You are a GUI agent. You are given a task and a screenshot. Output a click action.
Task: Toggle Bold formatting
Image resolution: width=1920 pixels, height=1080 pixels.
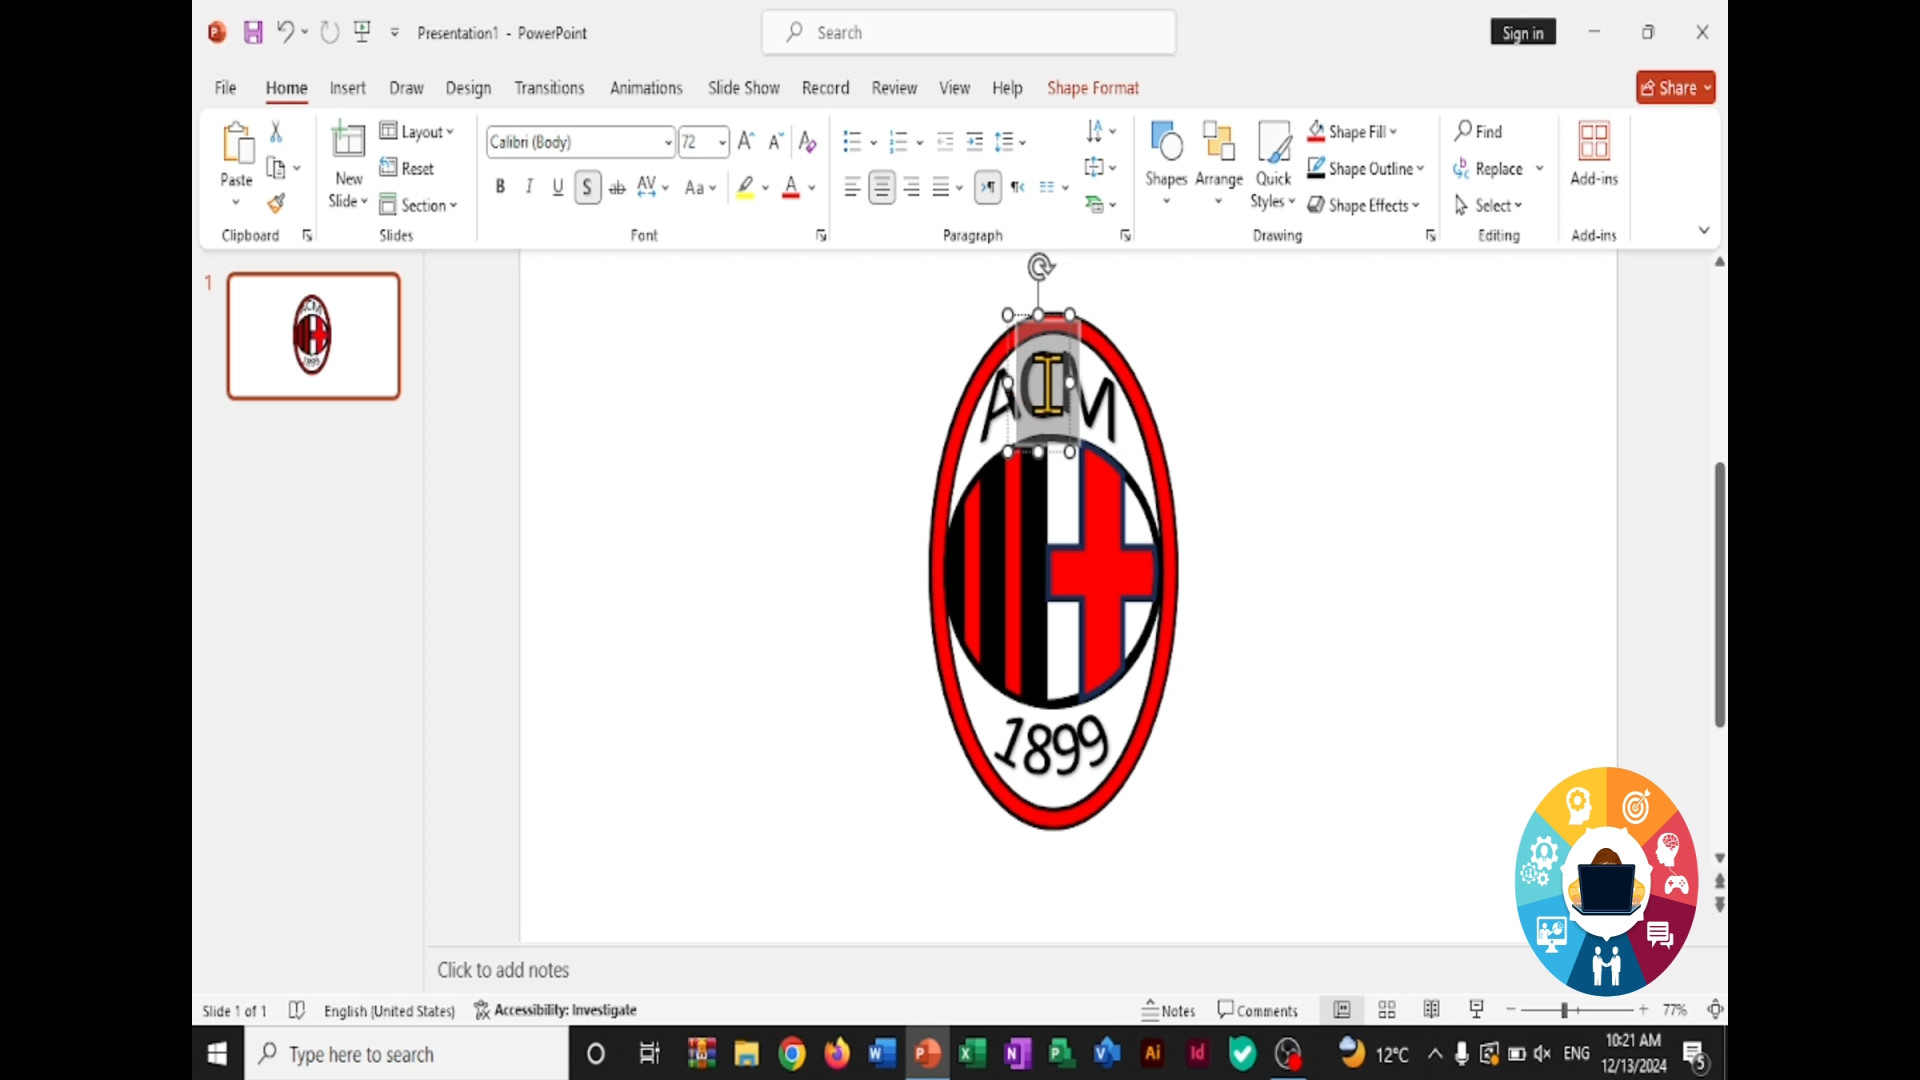coord(500,187)
